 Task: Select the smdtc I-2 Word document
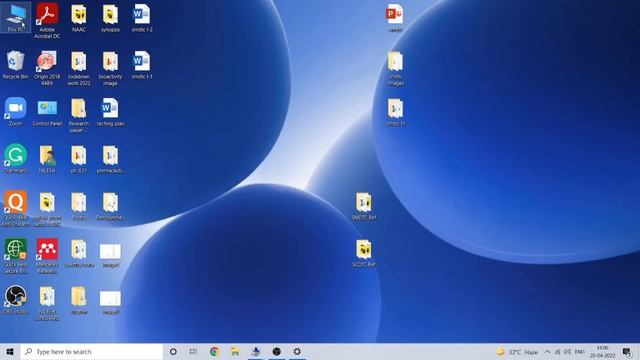(142, 18)
